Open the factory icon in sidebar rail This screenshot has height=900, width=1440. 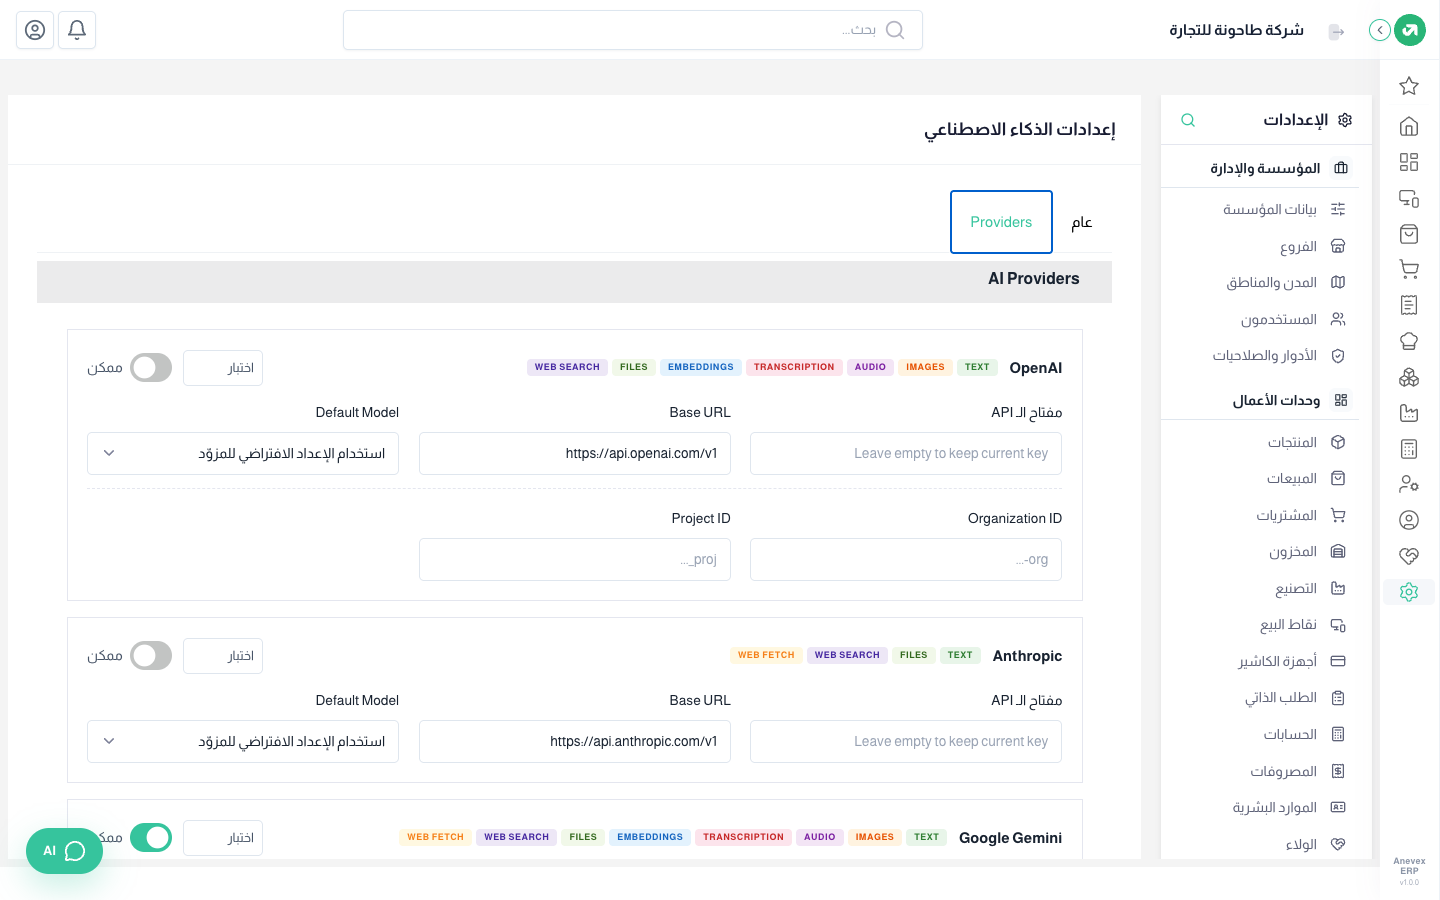[1409, 413]
